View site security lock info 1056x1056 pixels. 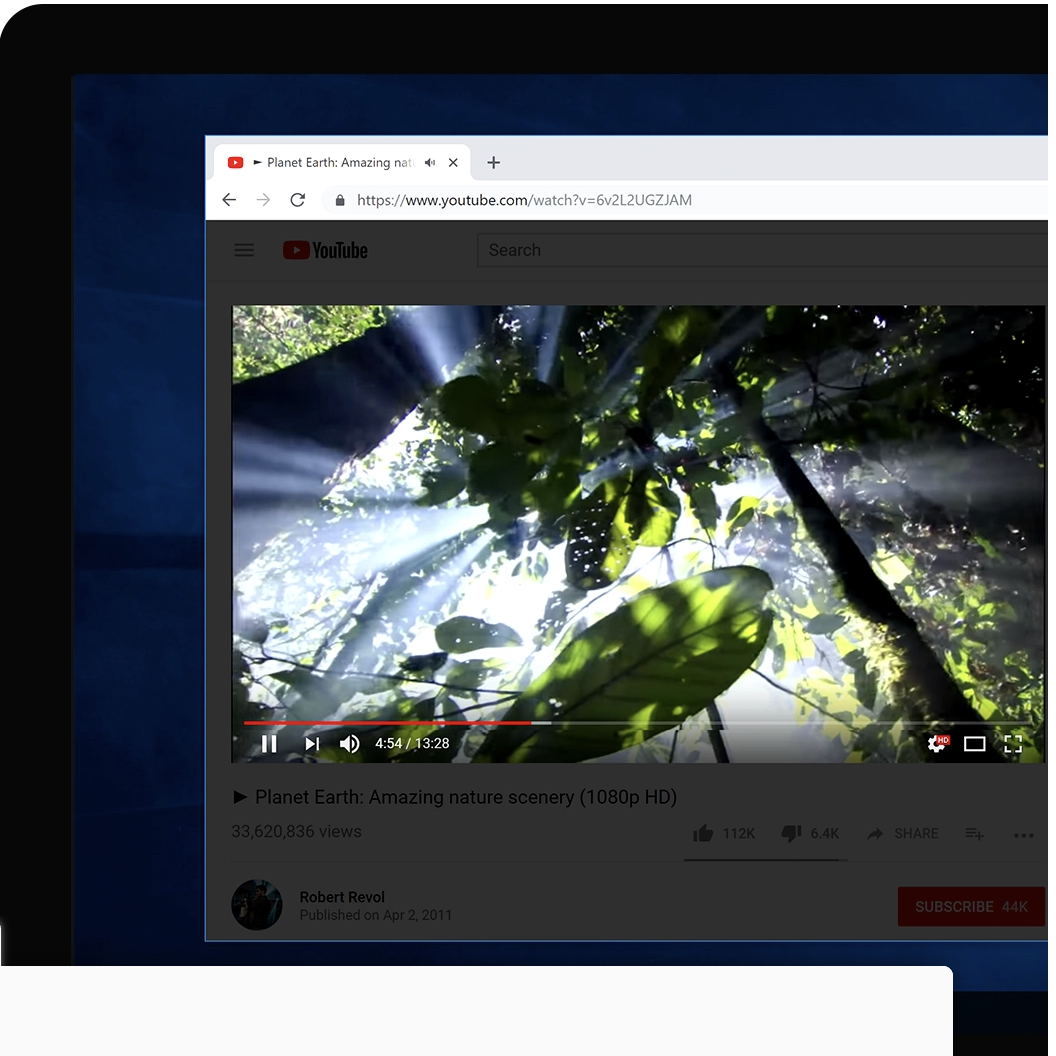click(x=340, y=200)
